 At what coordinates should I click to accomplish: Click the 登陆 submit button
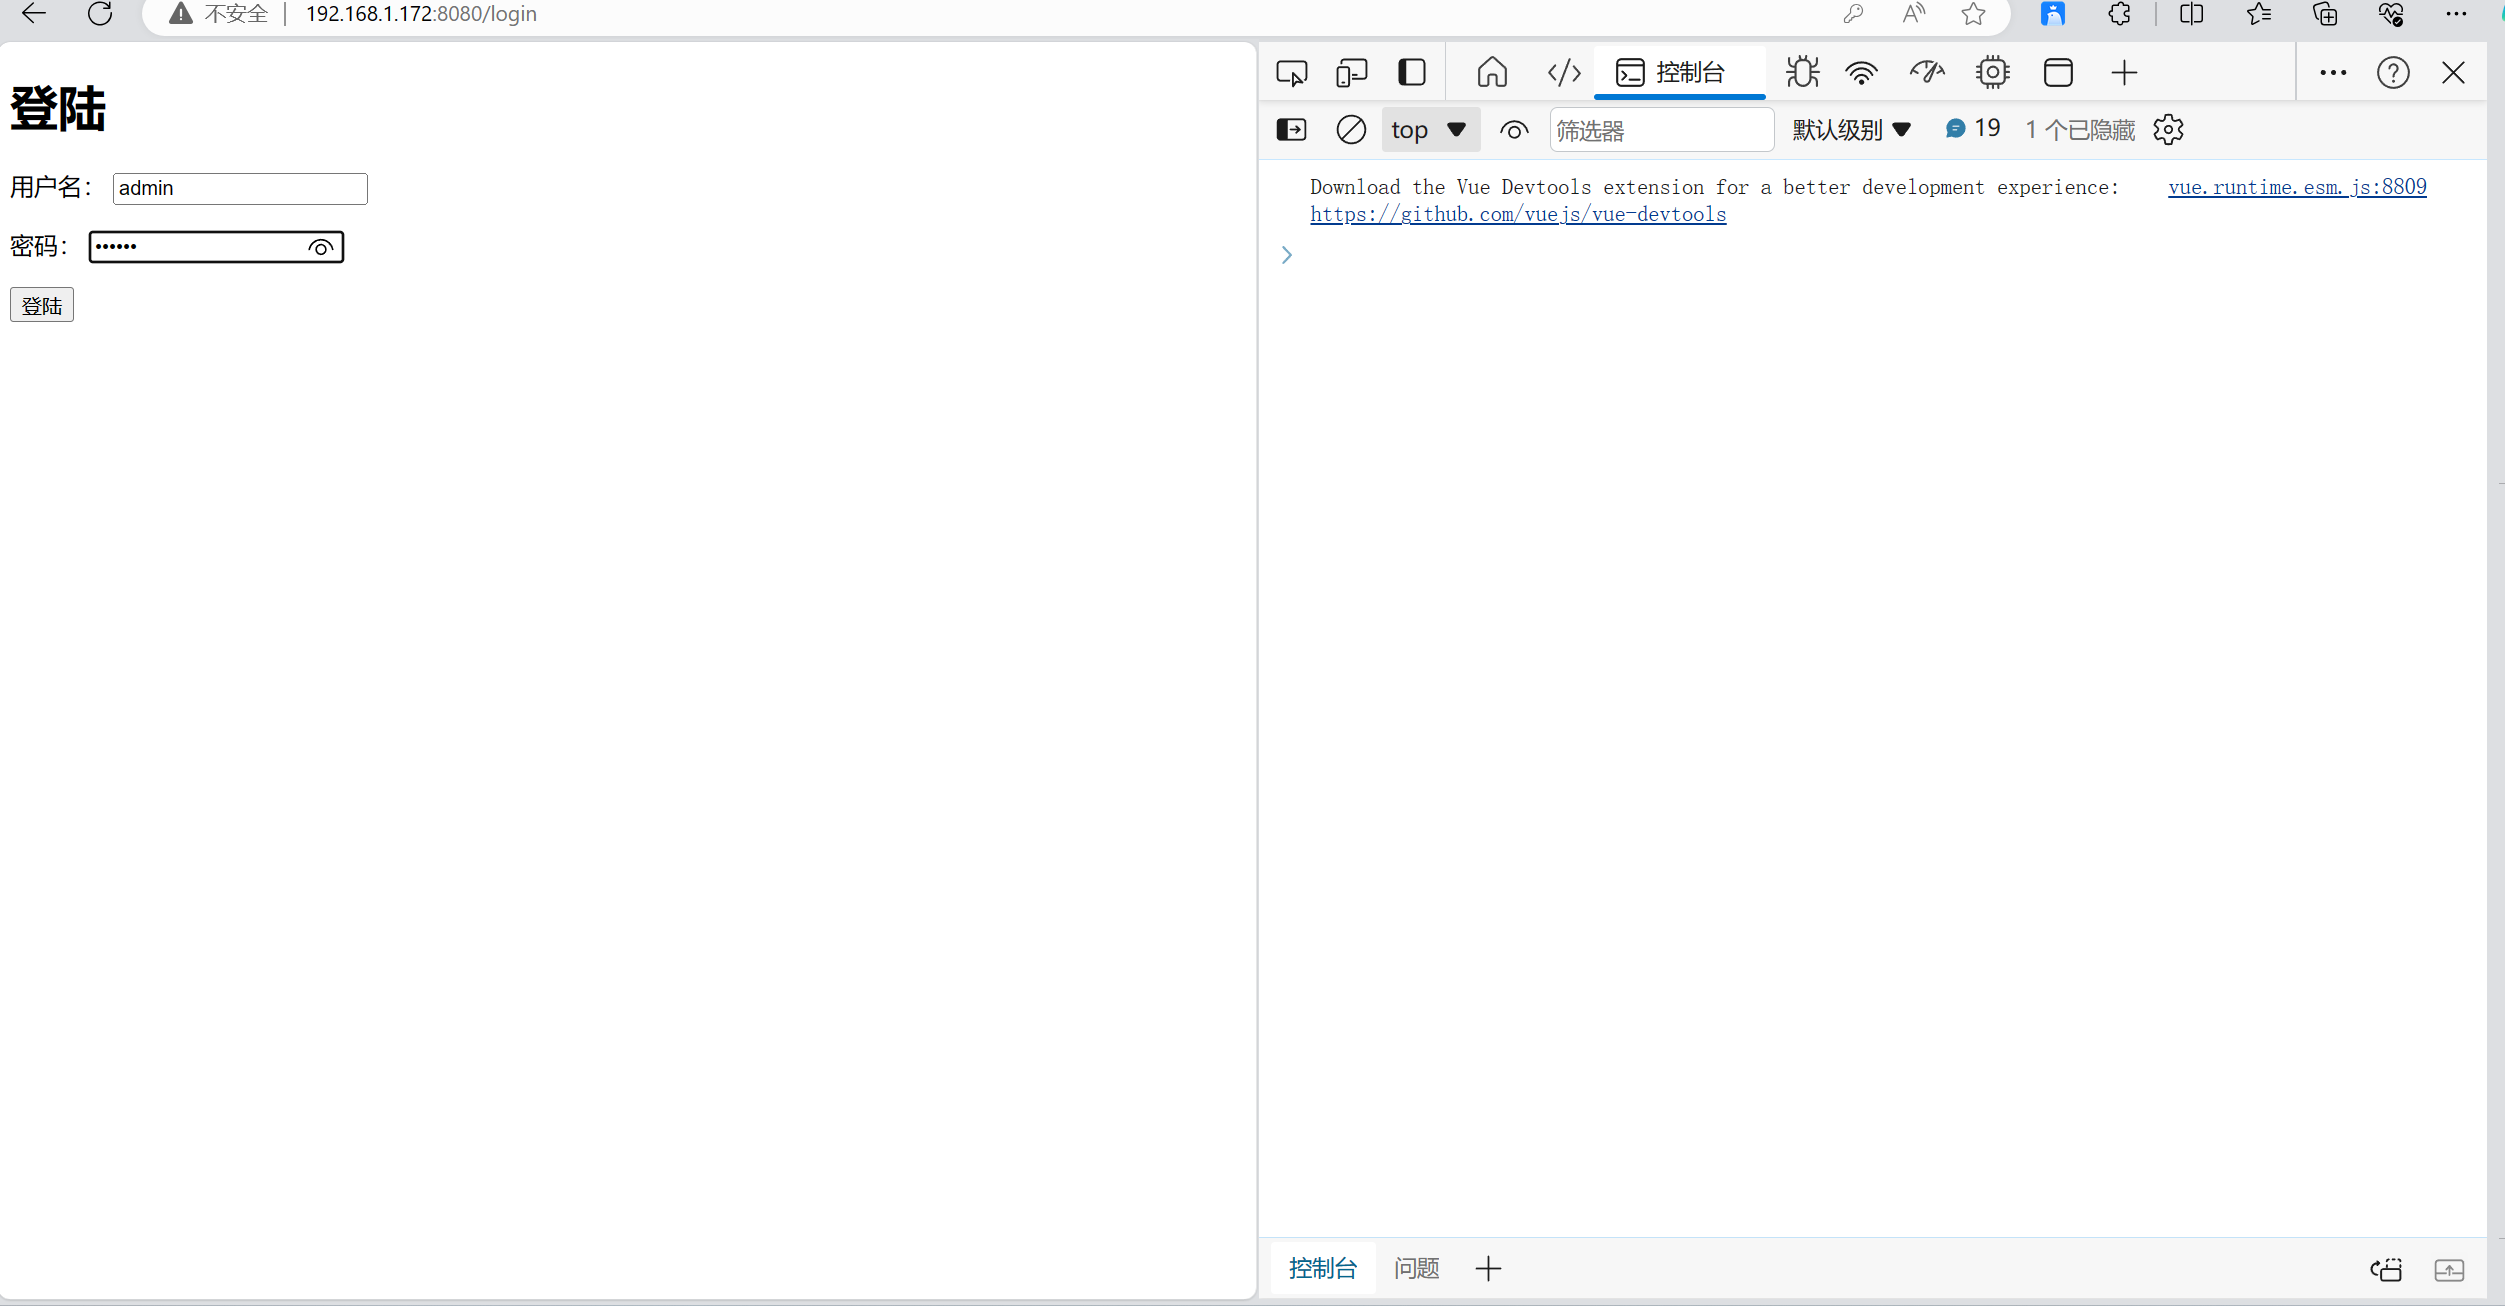[42, 306]
